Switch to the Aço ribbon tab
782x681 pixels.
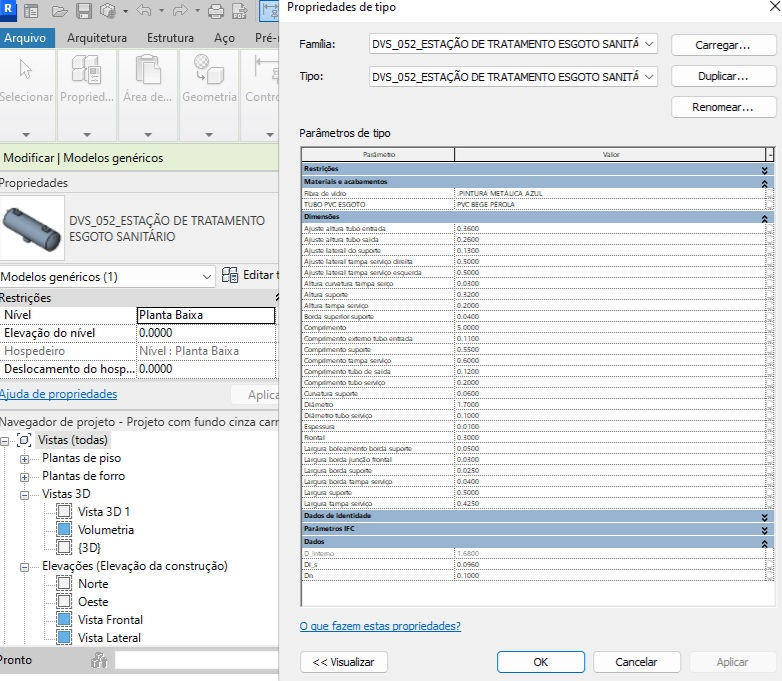point(224,38)
